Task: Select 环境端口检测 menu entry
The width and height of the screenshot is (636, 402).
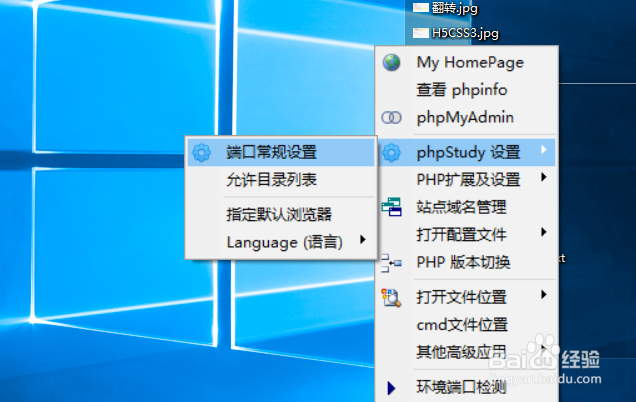Action: point(466,388)
